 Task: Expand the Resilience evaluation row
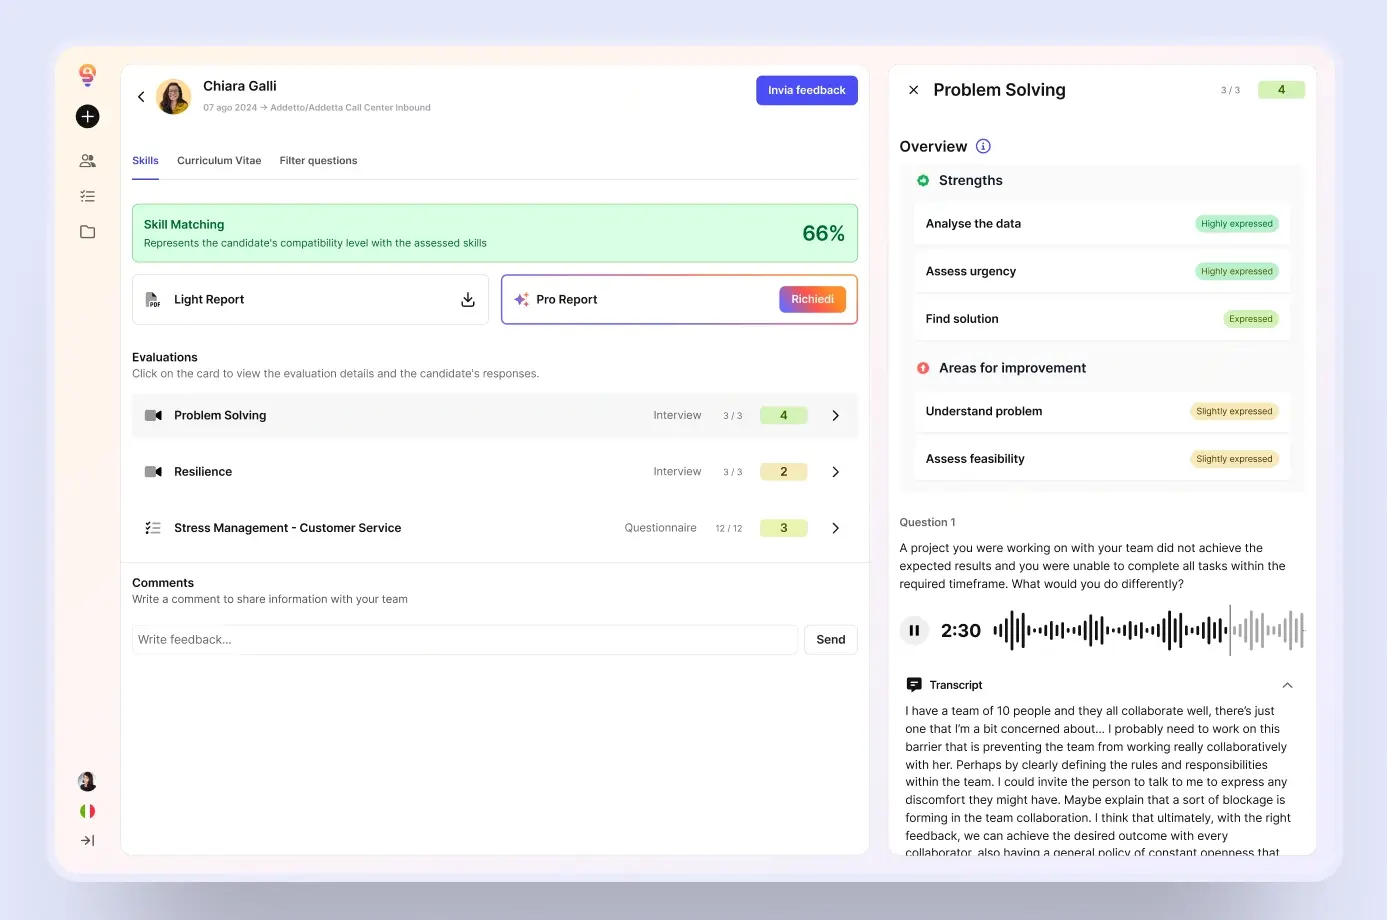835,471
